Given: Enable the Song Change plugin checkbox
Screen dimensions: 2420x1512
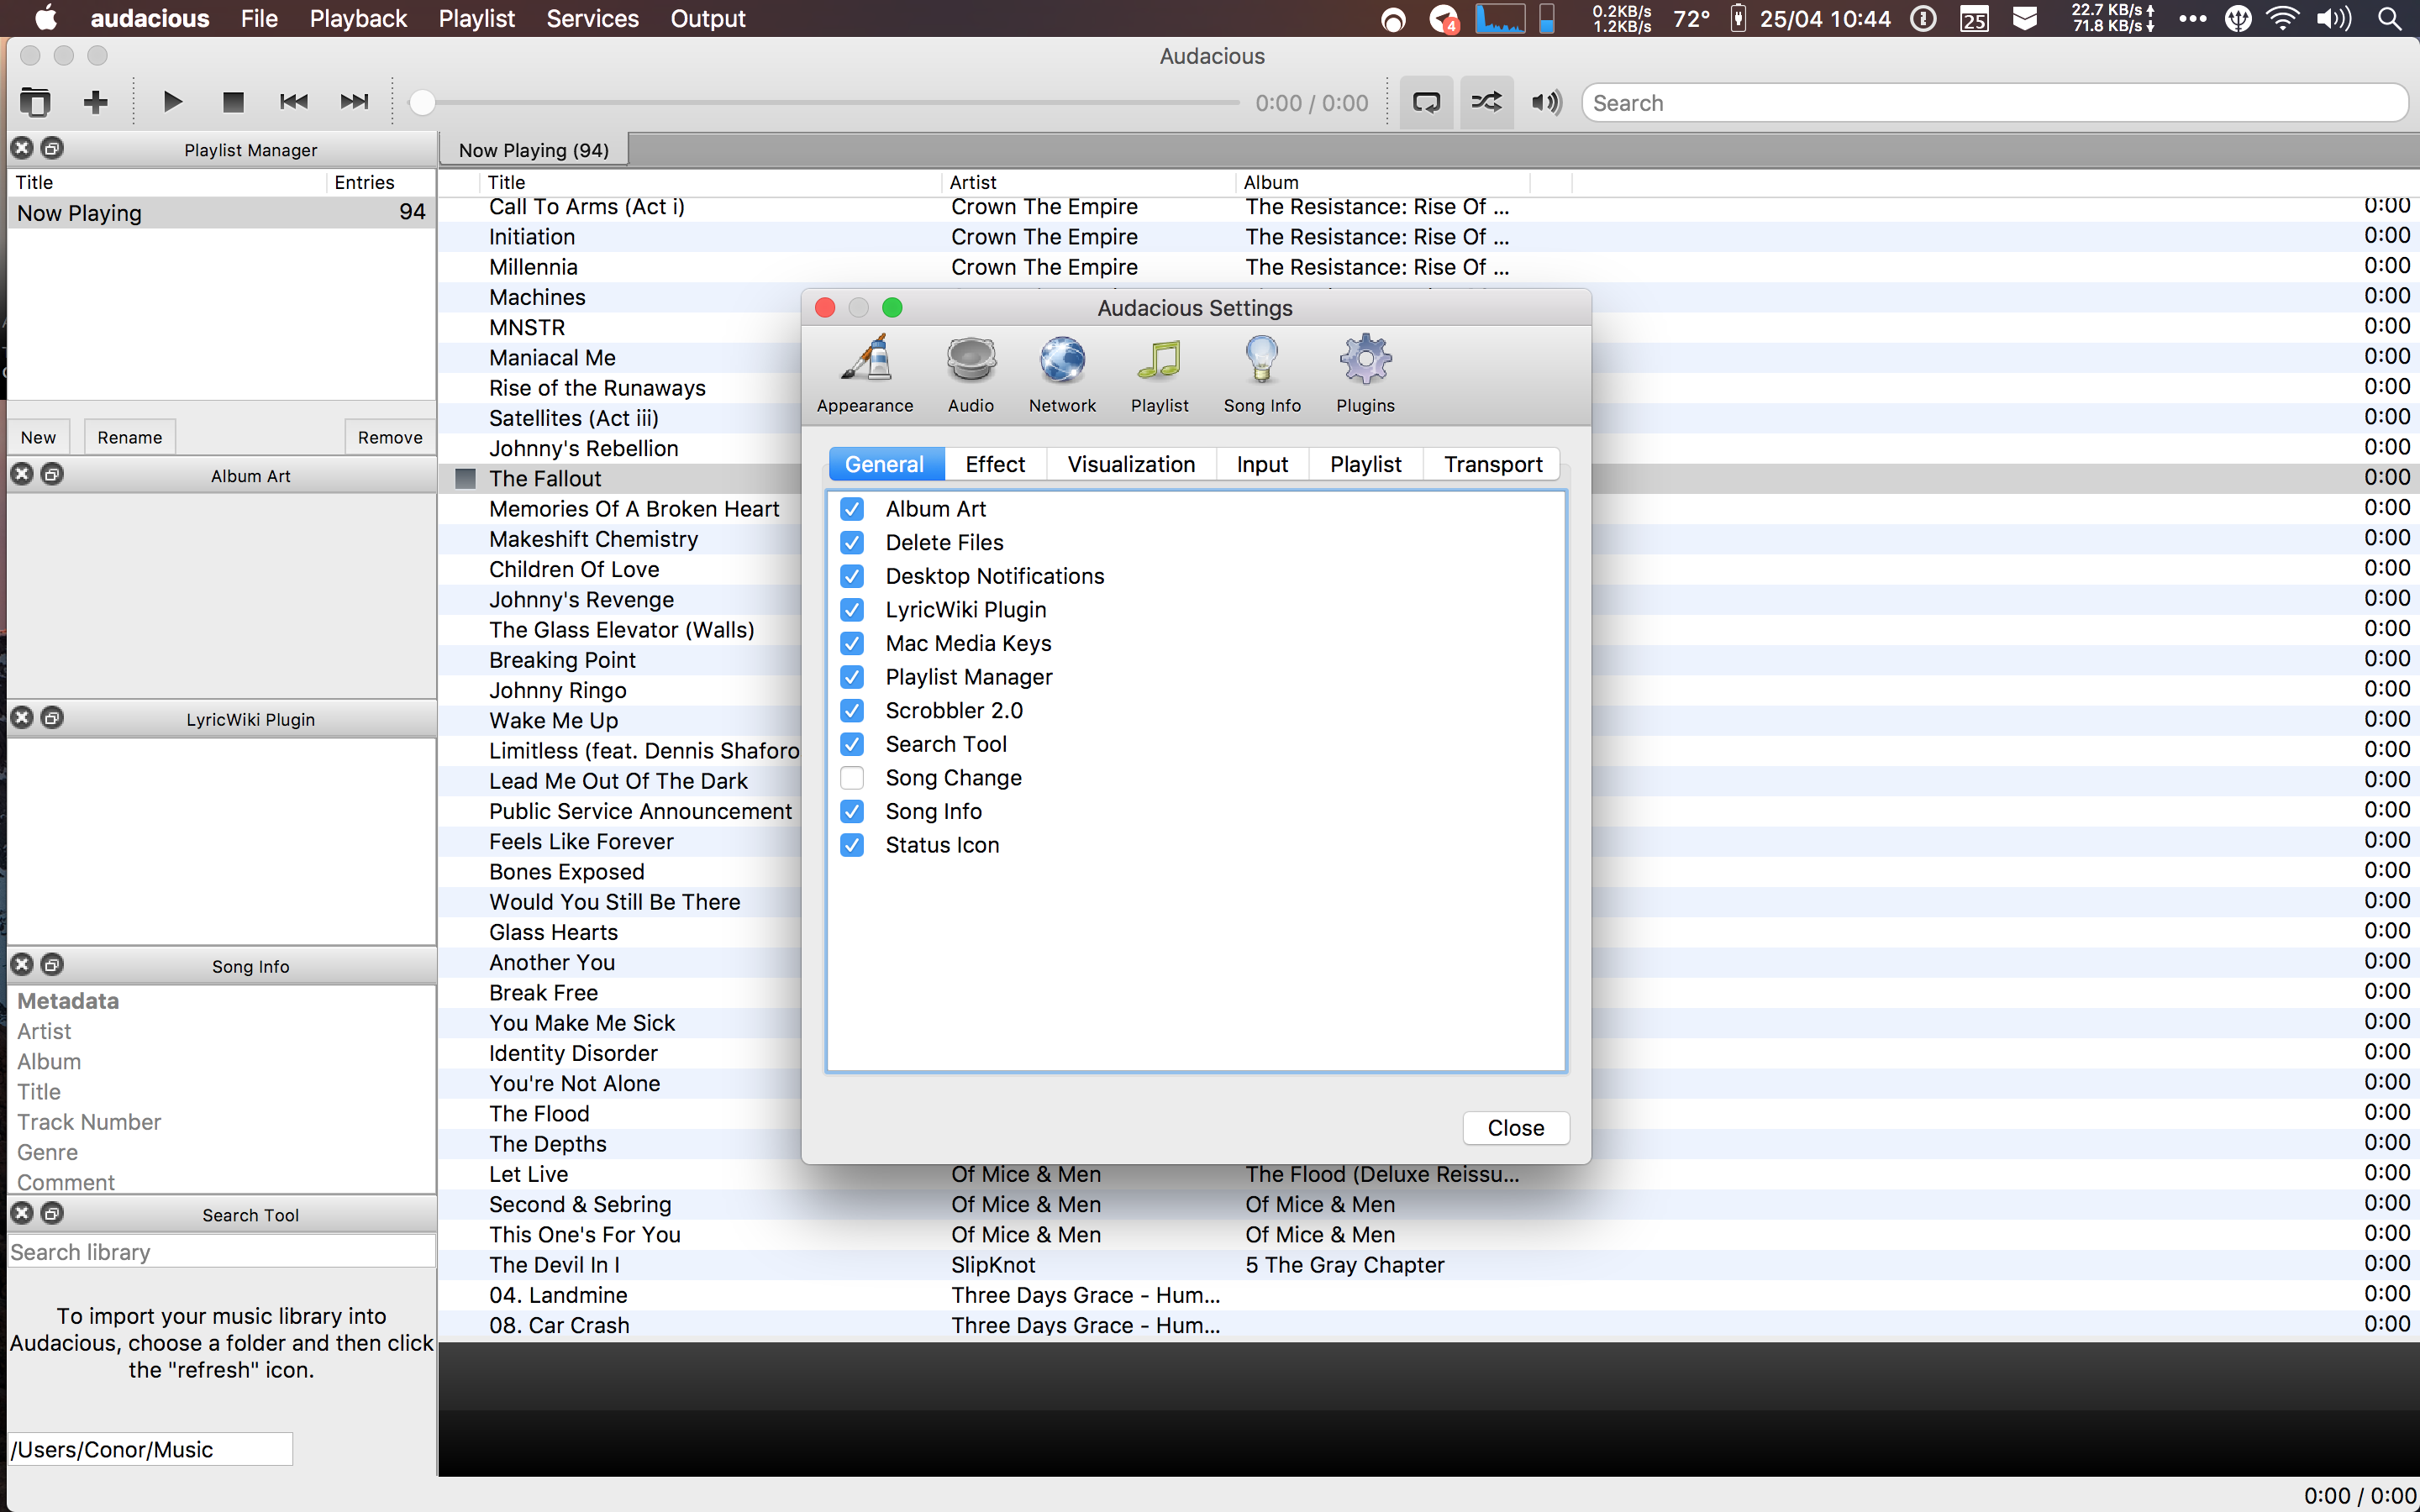Looking at the screenshot, I should [852, 778].
